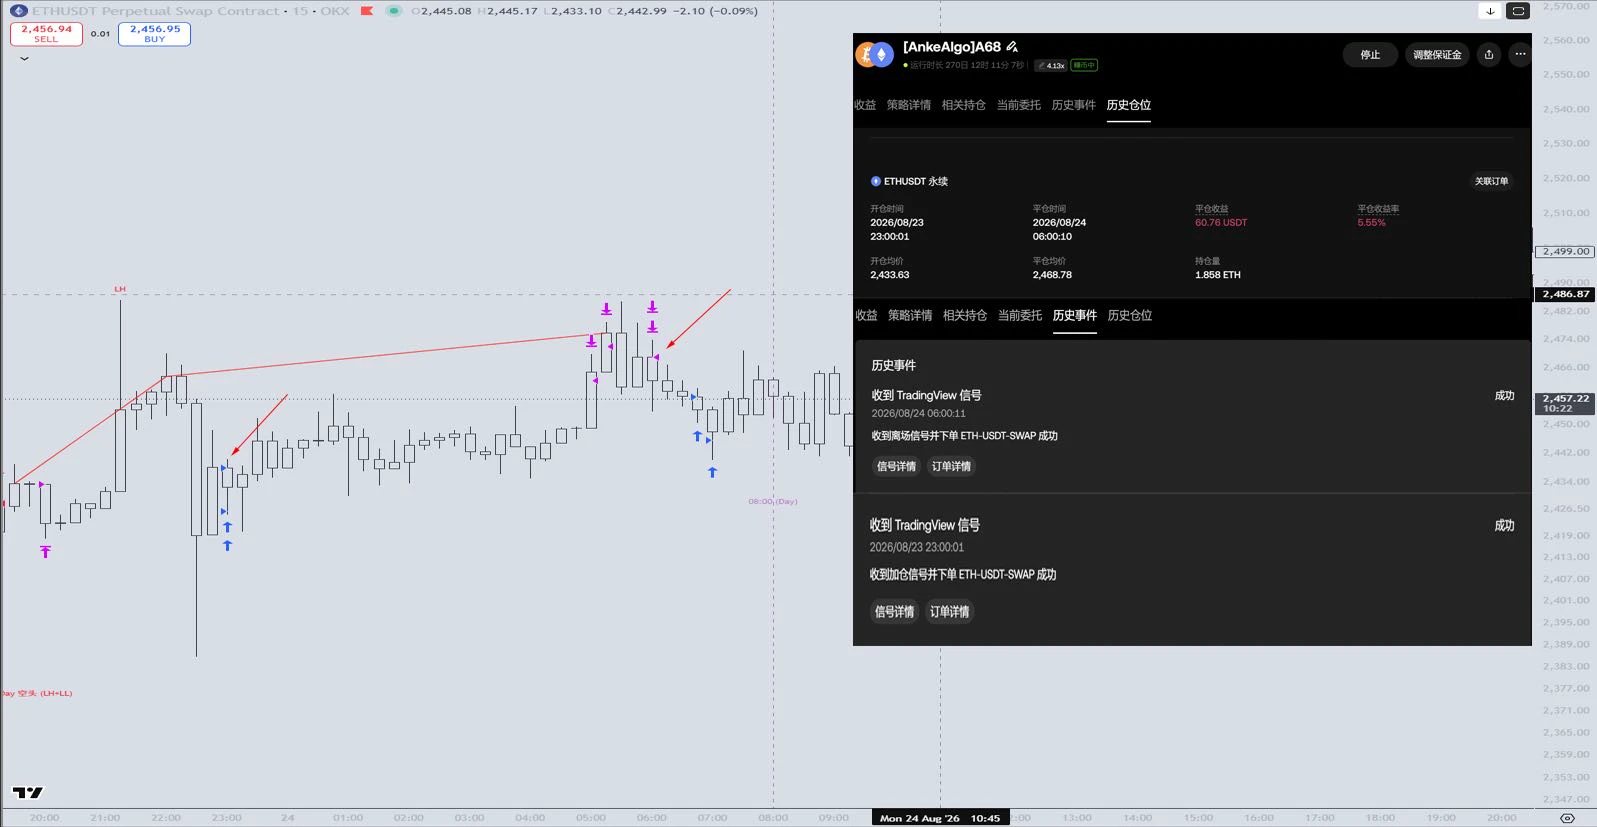The image size is (1597, 827).
Task: Click the Mon 24 Aug '26 10:45 time label
Action: point(939,818)
